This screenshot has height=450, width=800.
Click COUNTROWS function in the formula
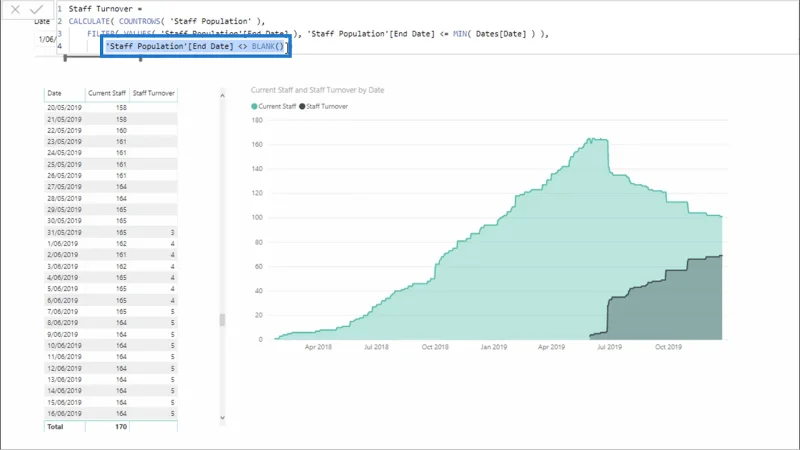point(139,21)
